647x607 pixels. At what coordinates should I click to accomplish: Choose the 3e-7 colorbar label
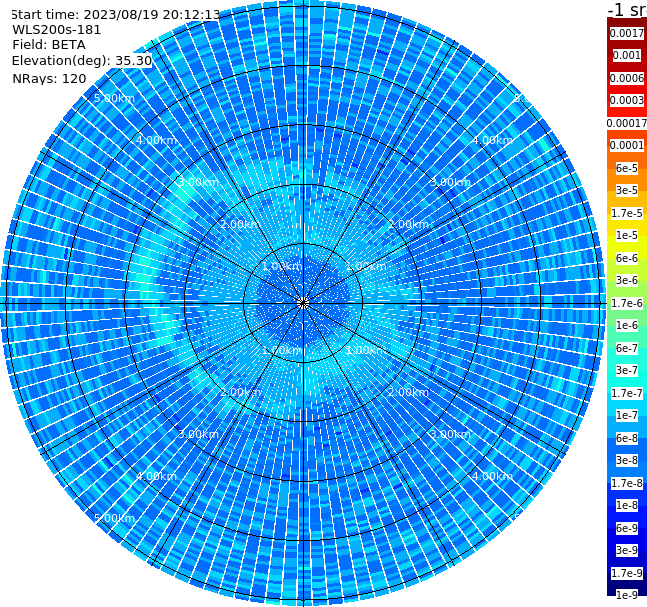(x=627, y=370)
